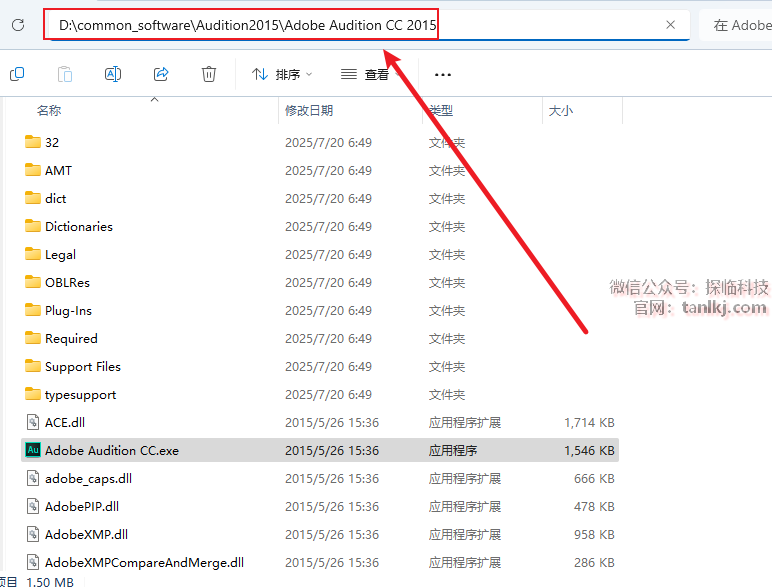Click the 1.50 MB status bar text
Screen dimensions: 772x587
(50, 582)
